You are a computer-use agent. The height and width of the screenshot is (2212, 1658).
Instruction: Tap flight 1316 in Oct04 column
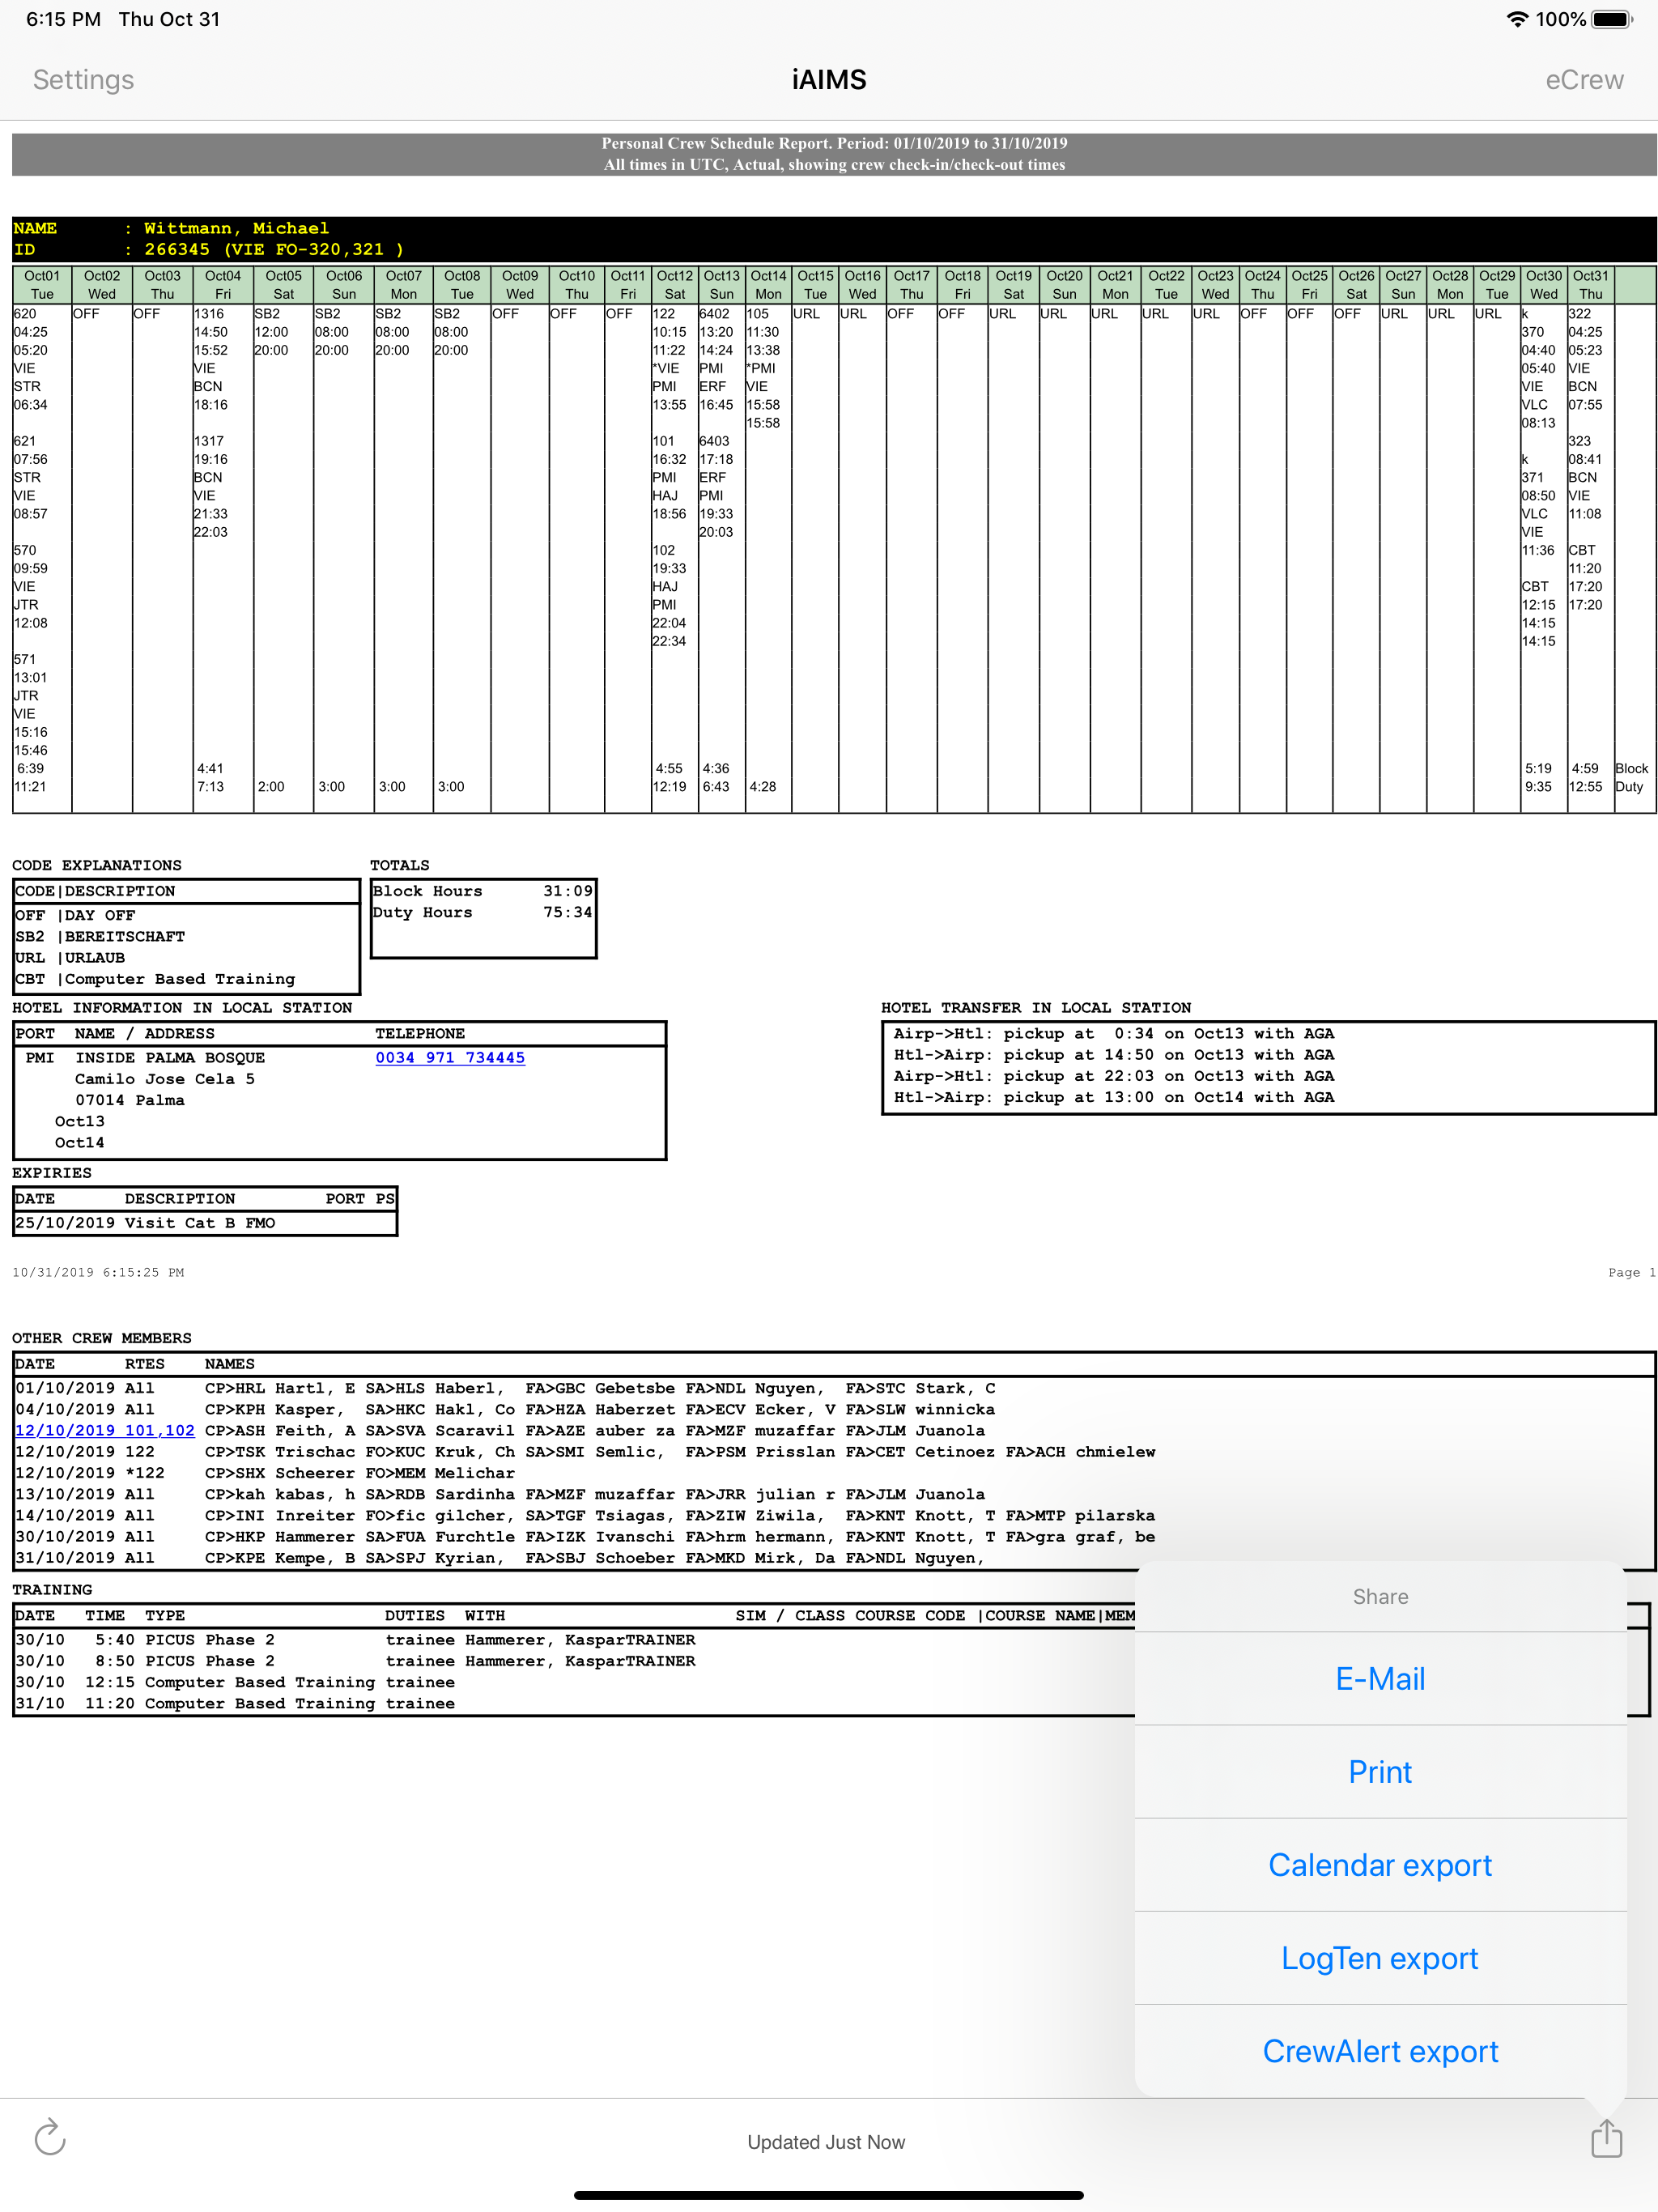coord(209,314)
